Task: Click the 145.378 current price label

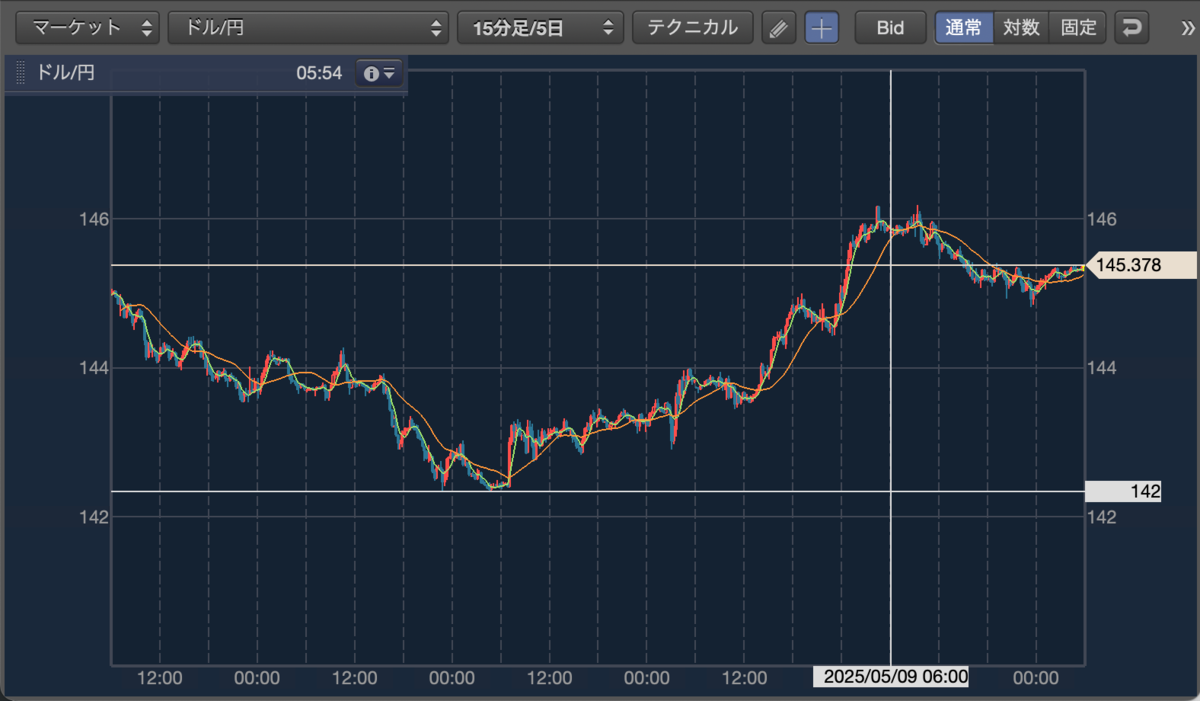Action: pos(1140,265)
